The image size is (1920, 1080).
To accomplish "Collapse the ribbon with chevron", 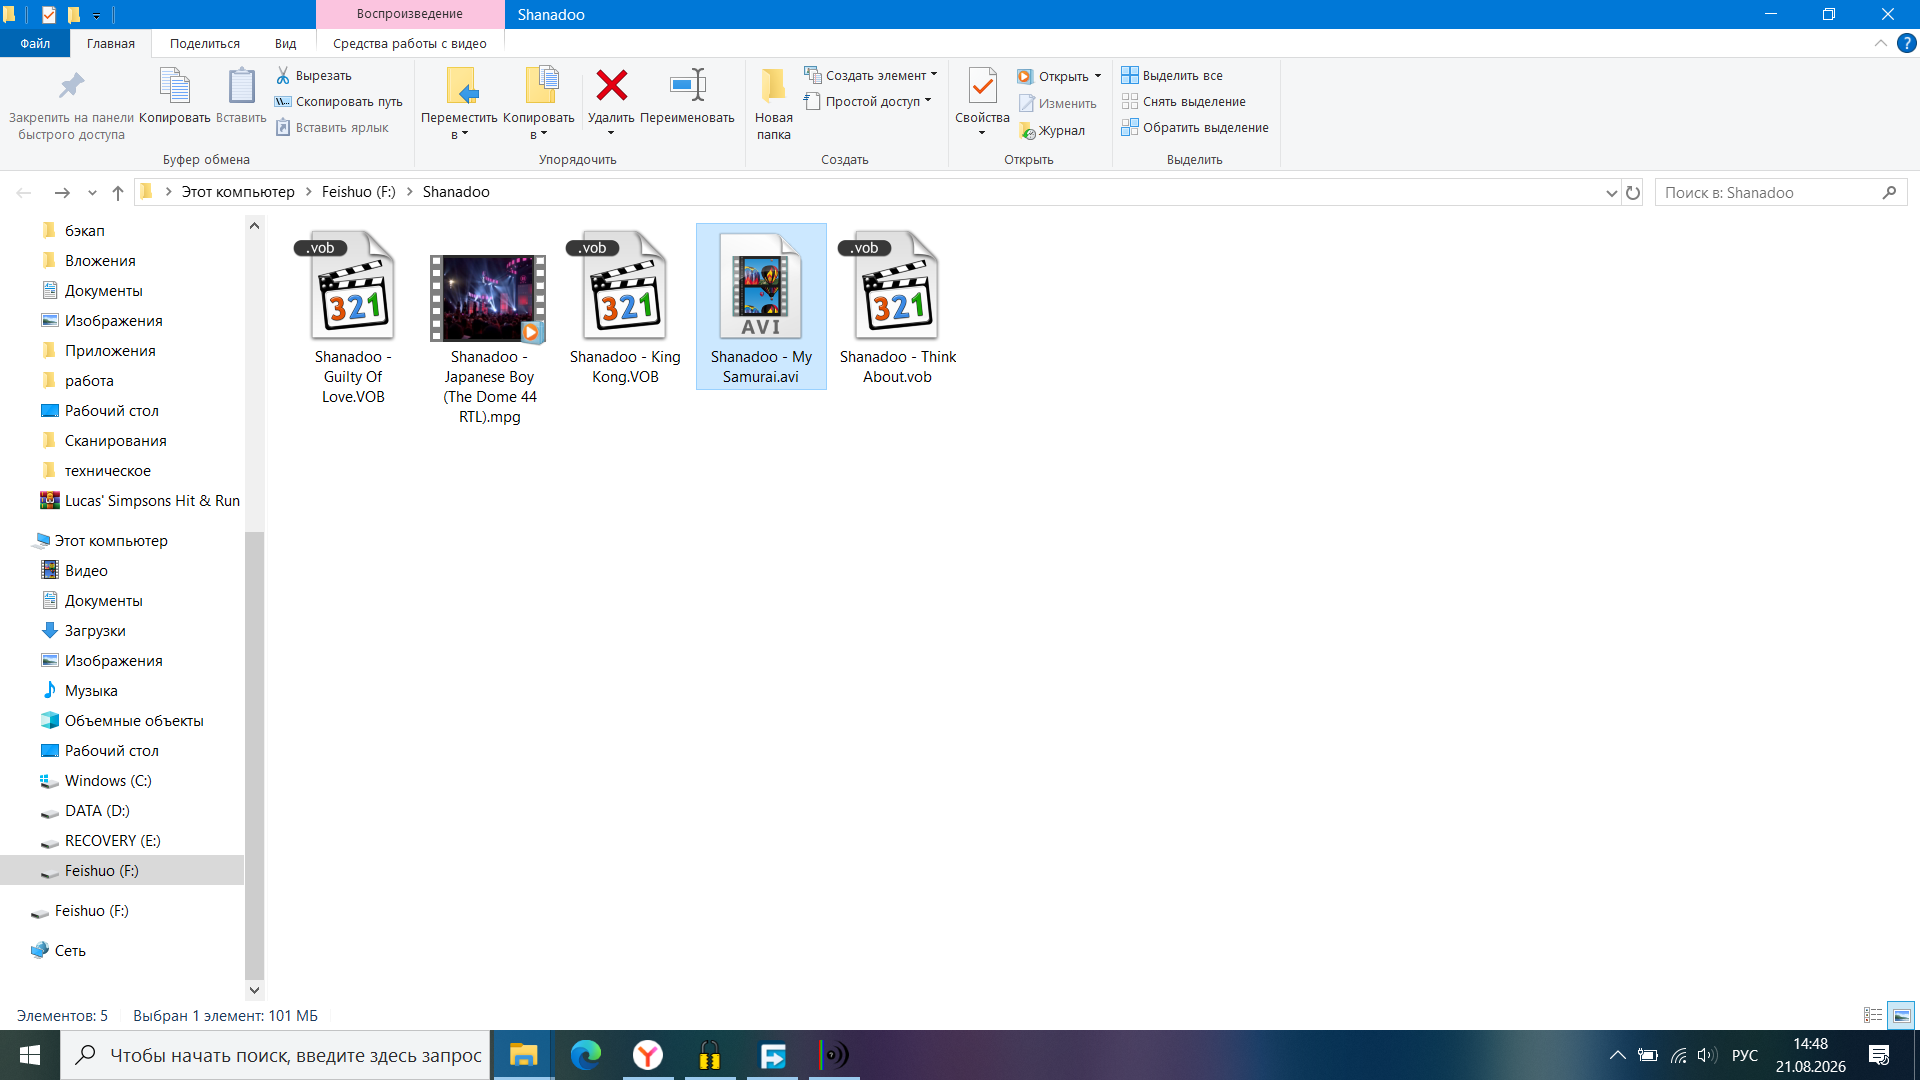I will coord(1880,43).
